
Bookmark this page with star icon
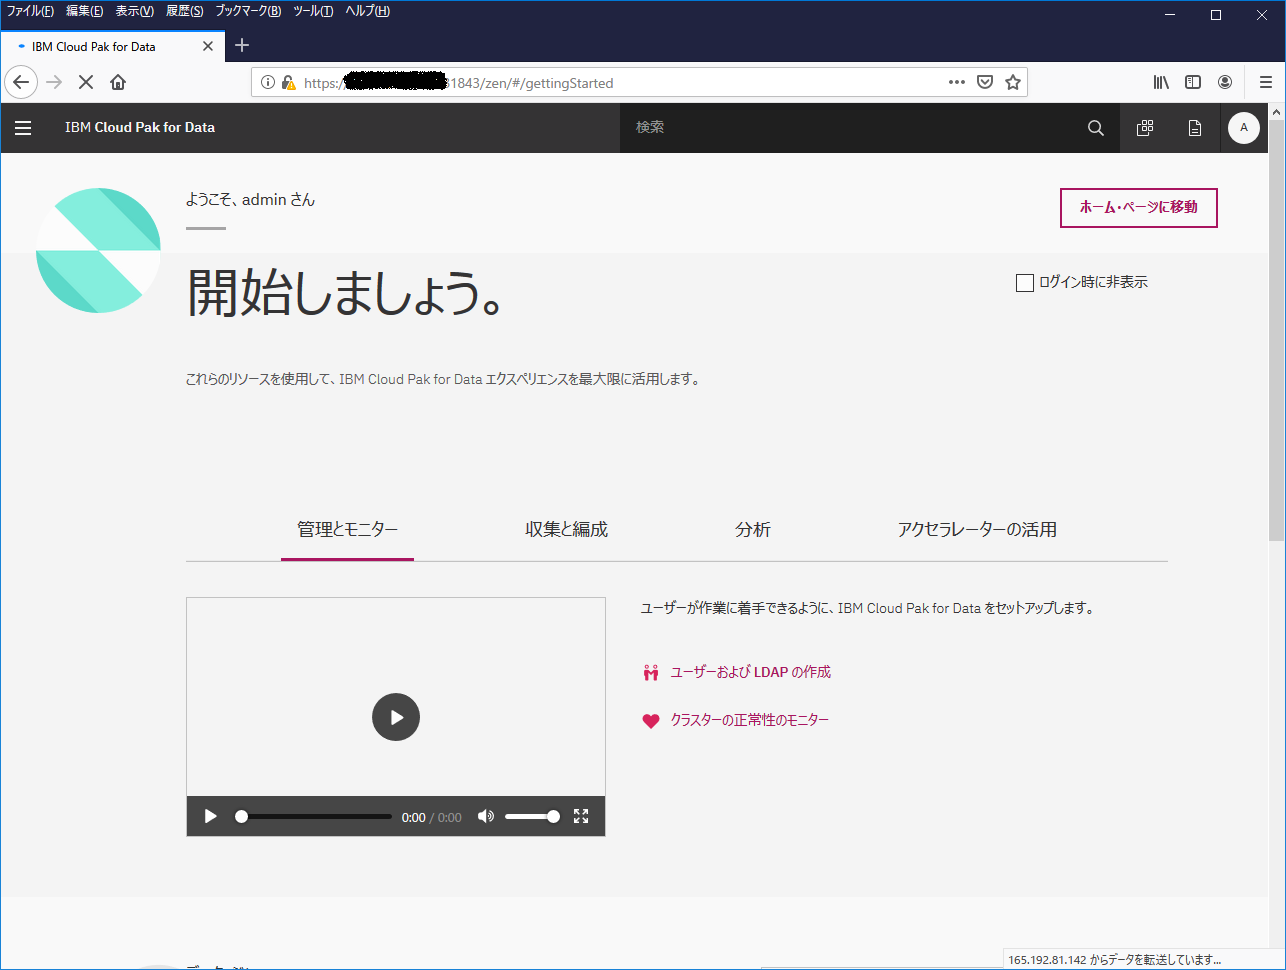[1013, 83]
